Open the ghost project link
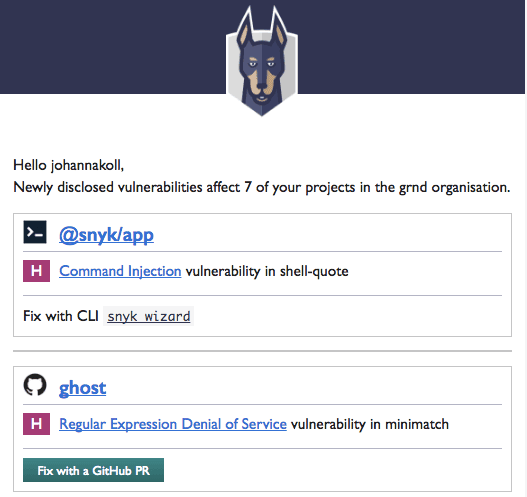Screen dimensions: 527x497 click(82, 388)
